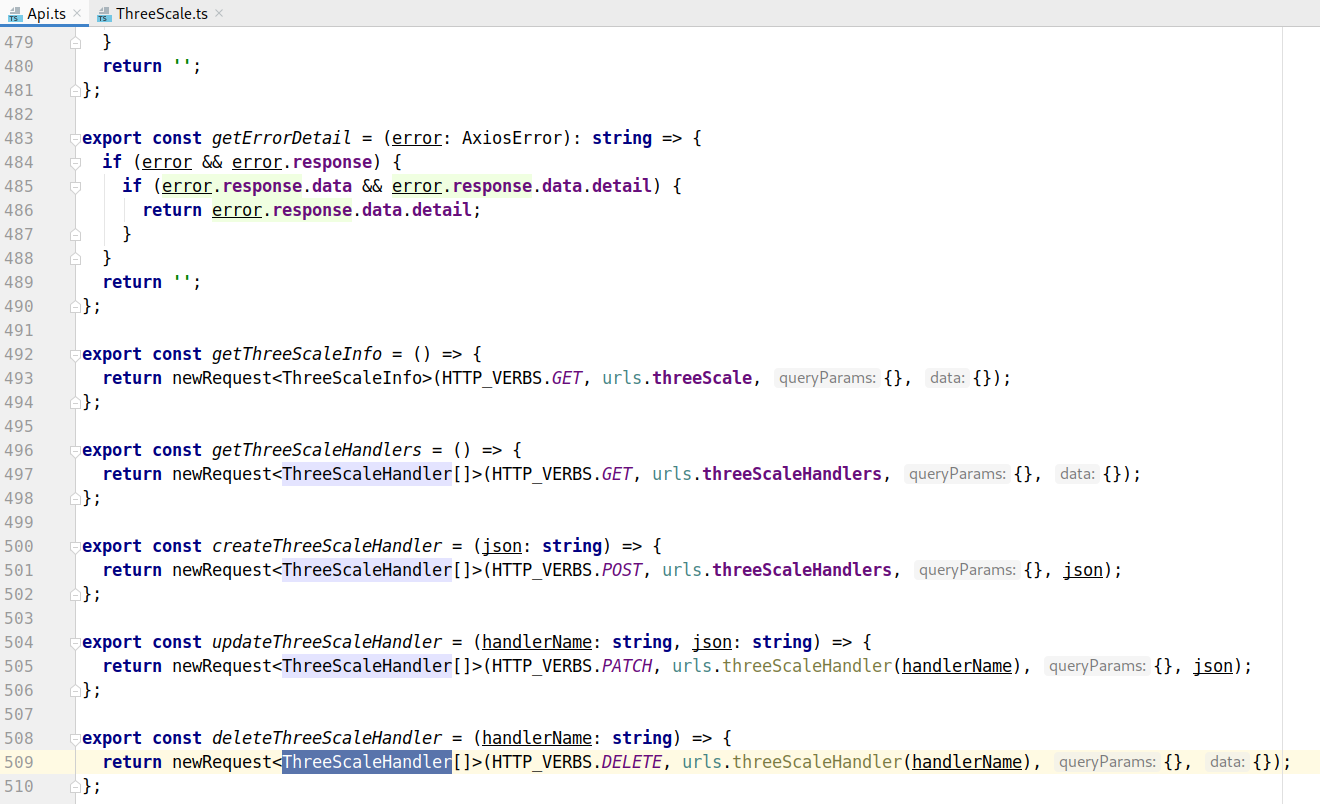Collapse getThreeScaleInfo fold marker at line 492

tap(75, 354)
